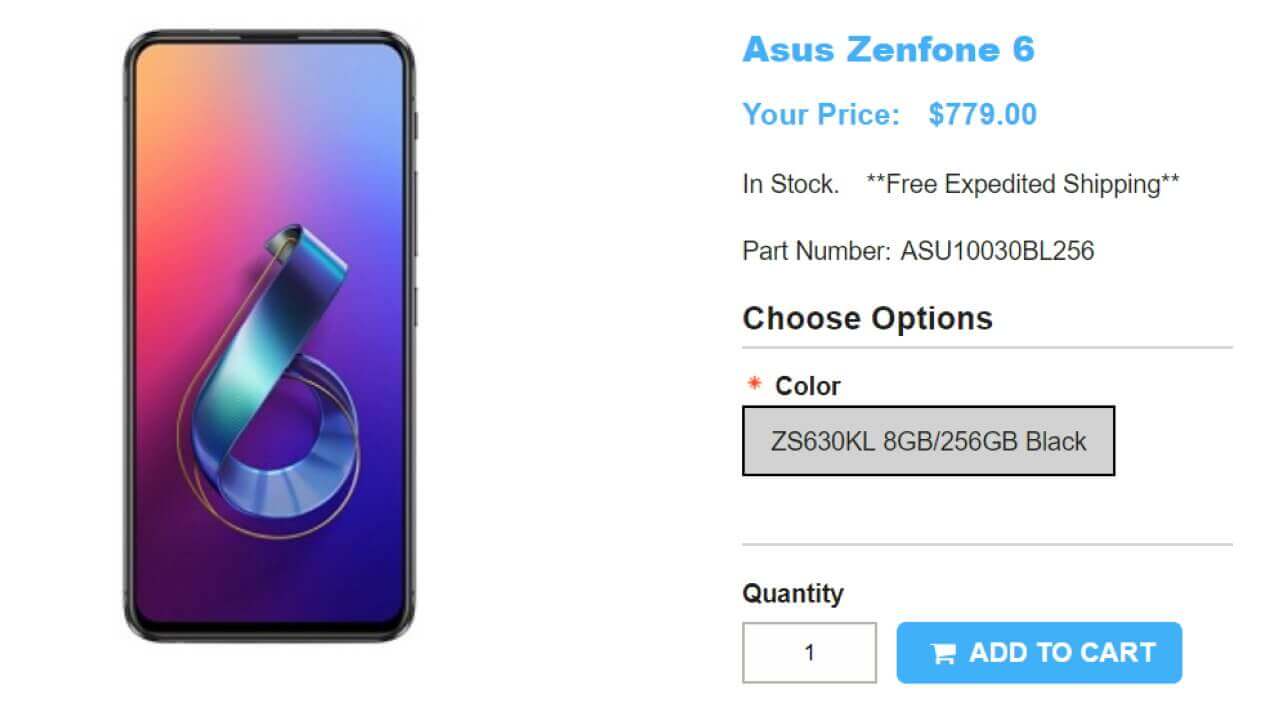This screenshot has height=720, width=1280.
Task: Click the Your Price label
Action: (x=821, y=115)
